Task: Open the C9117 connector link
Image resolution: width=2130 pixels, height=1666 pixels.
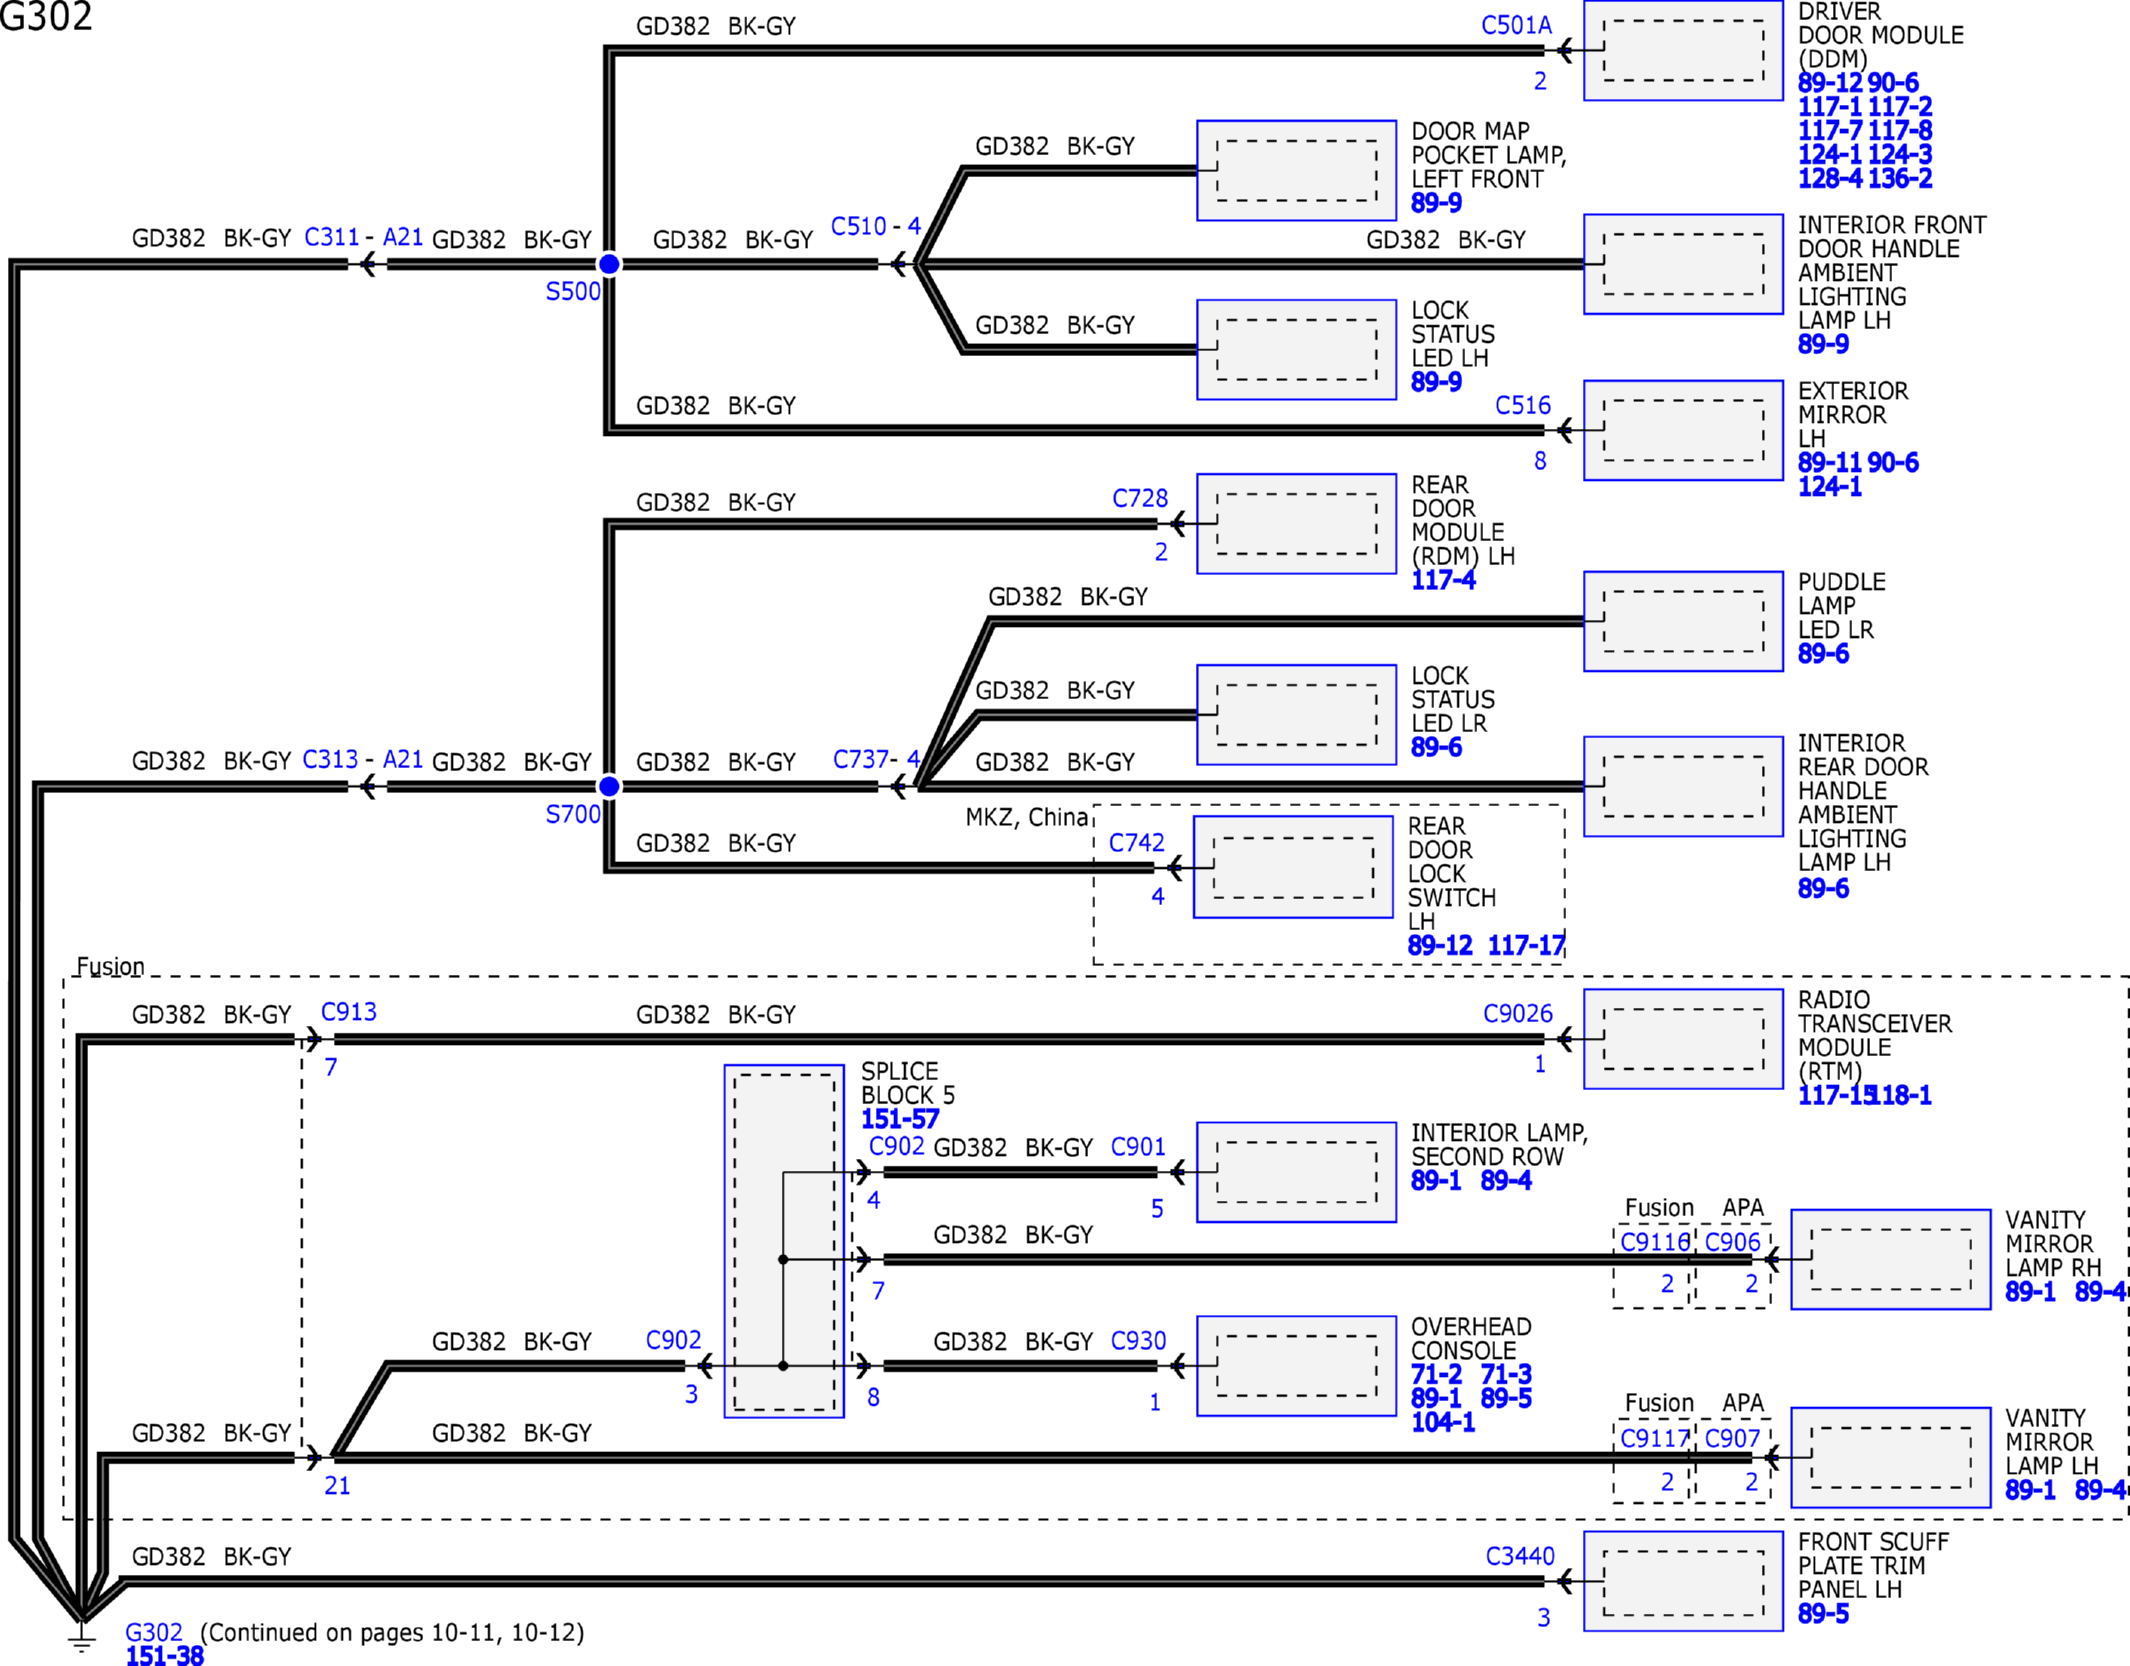Action: coord(1655,1439)
